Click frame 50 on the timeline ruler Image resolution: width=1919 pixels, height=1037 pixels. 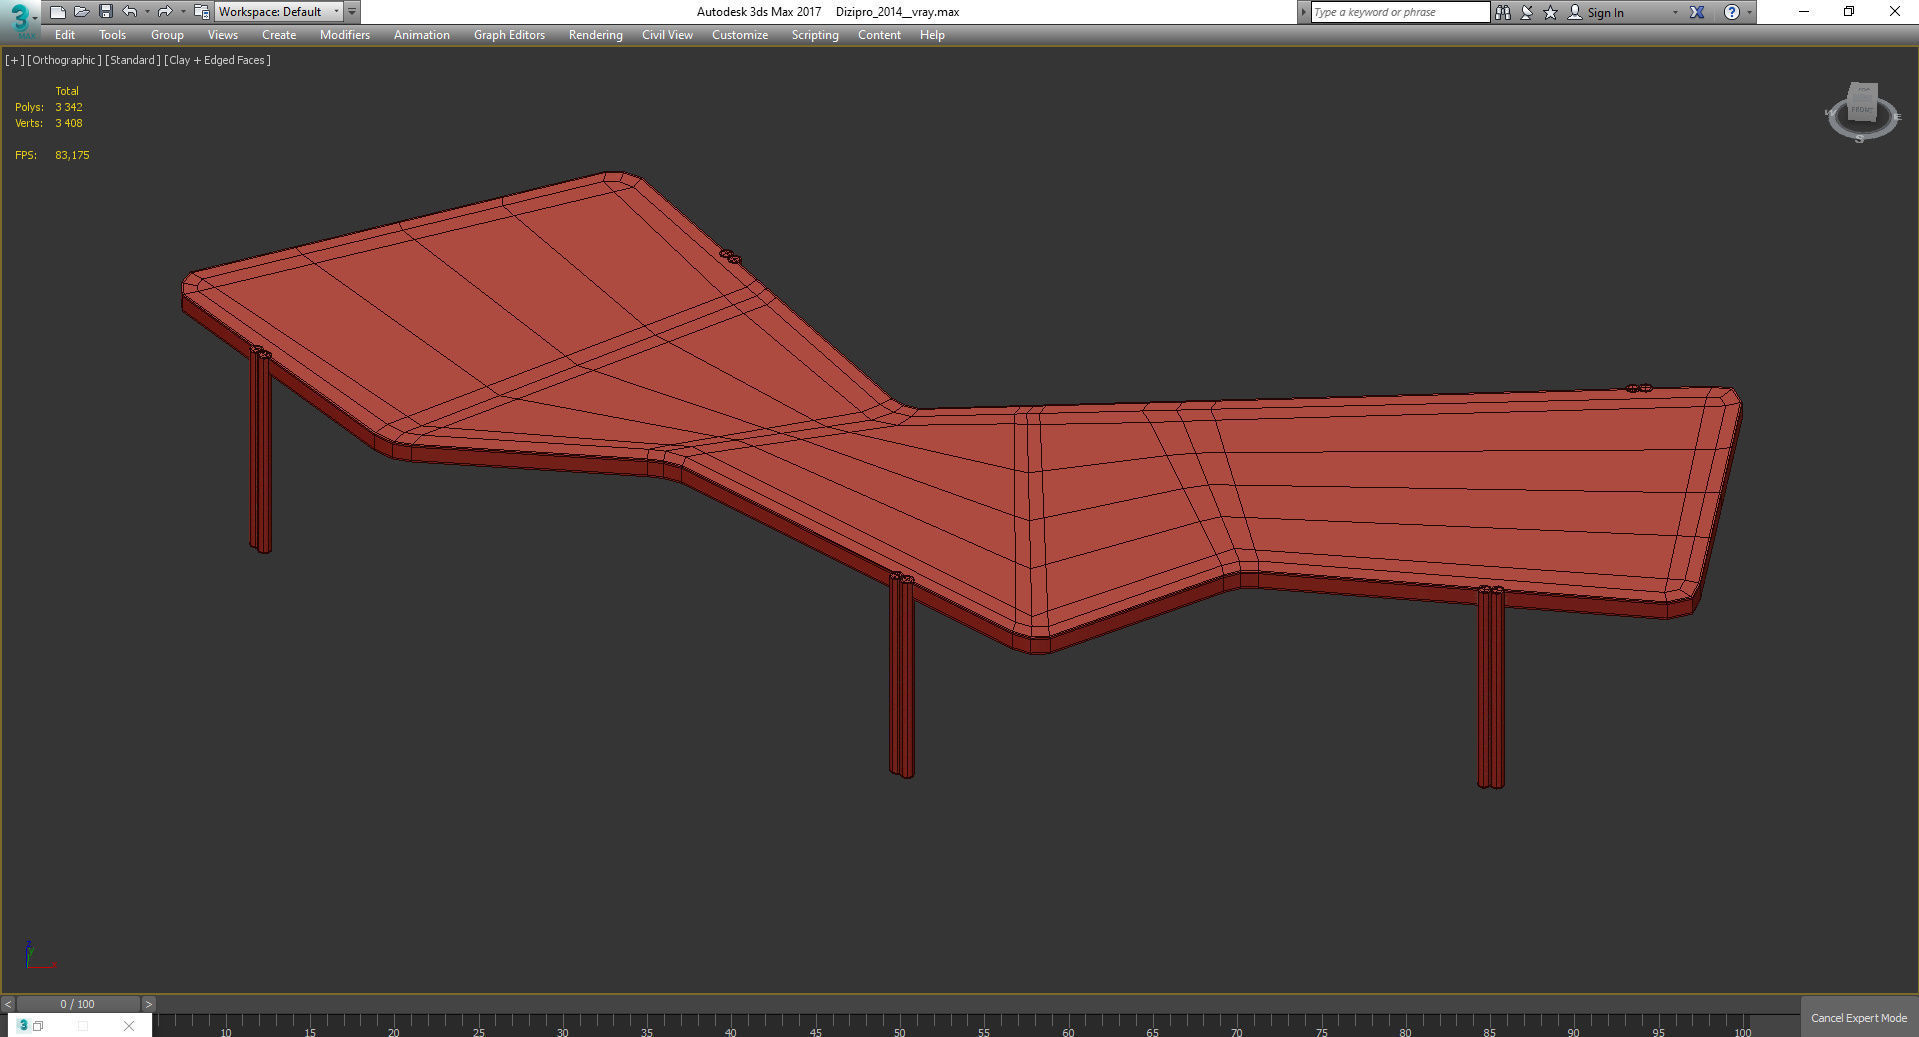coord(899,1031)
